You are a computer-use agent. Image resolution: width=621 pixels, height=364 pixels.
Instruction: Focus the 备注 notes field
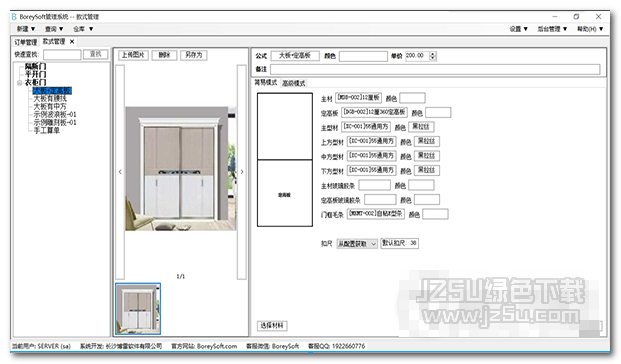pyautogui.click(x=435, y=69)
